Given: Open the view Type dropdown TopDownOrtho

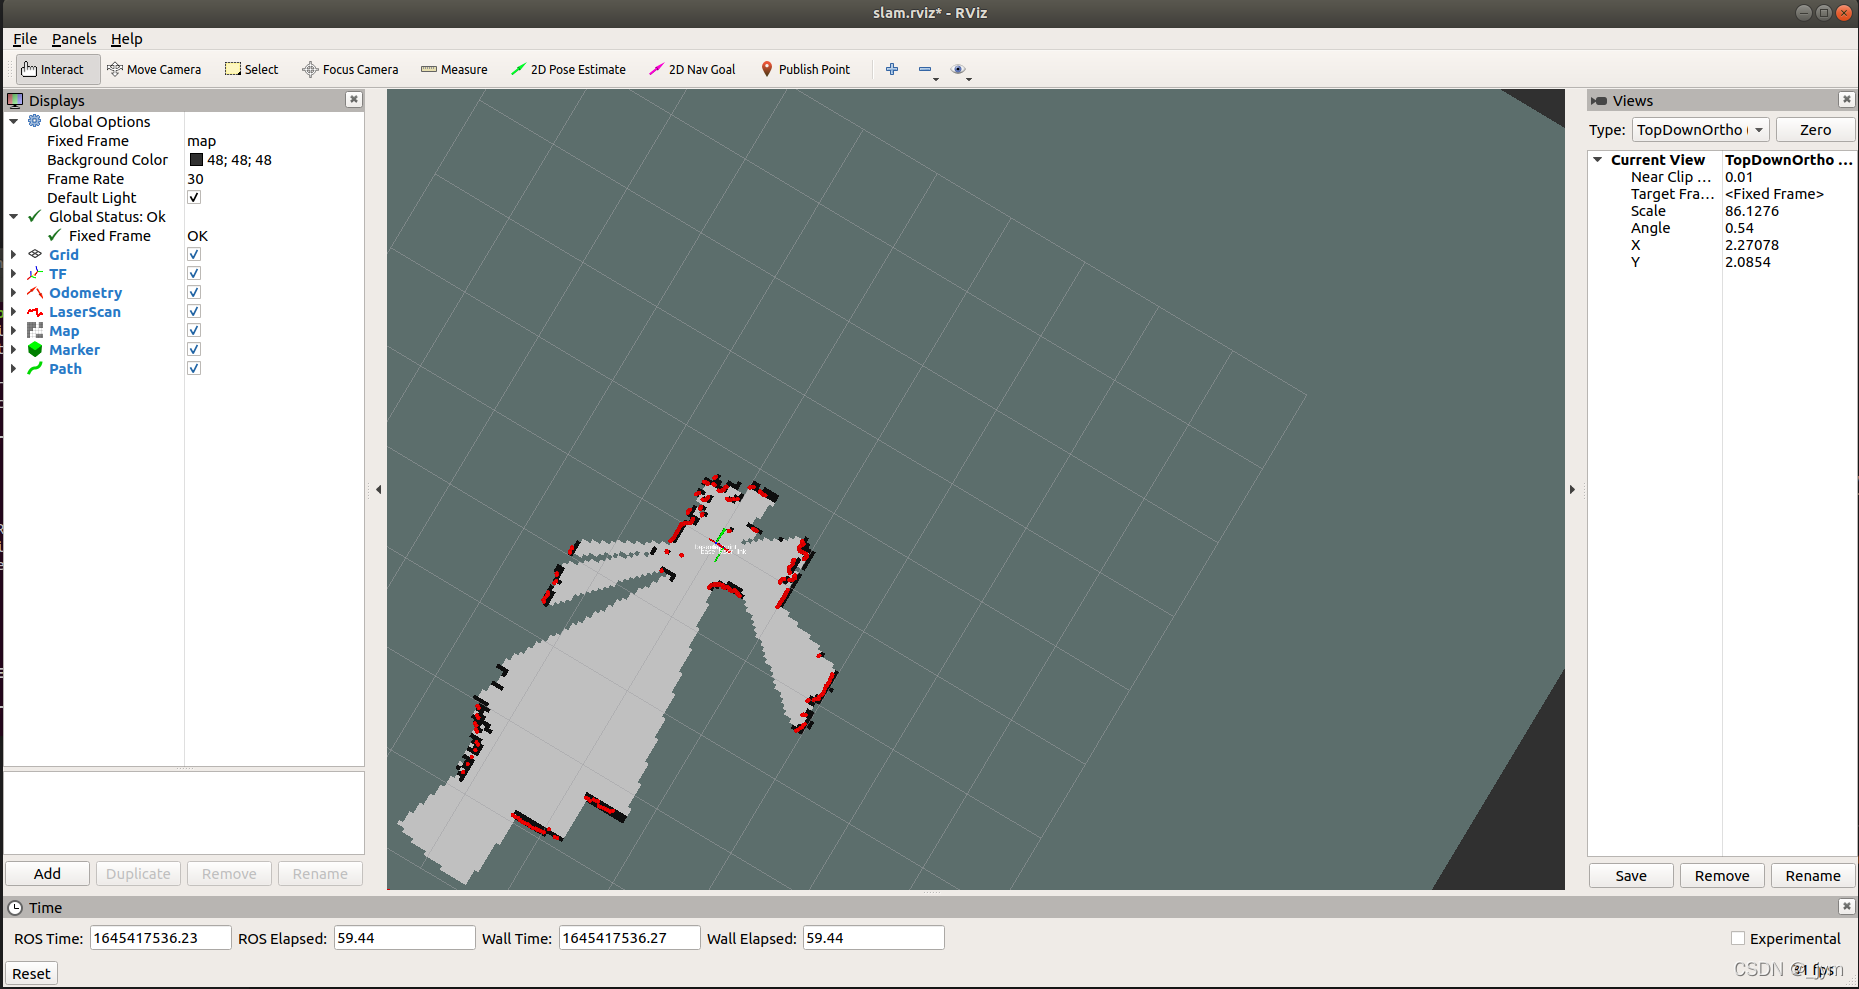Looking at the screenshot, I should click(x=1701, y=130).
